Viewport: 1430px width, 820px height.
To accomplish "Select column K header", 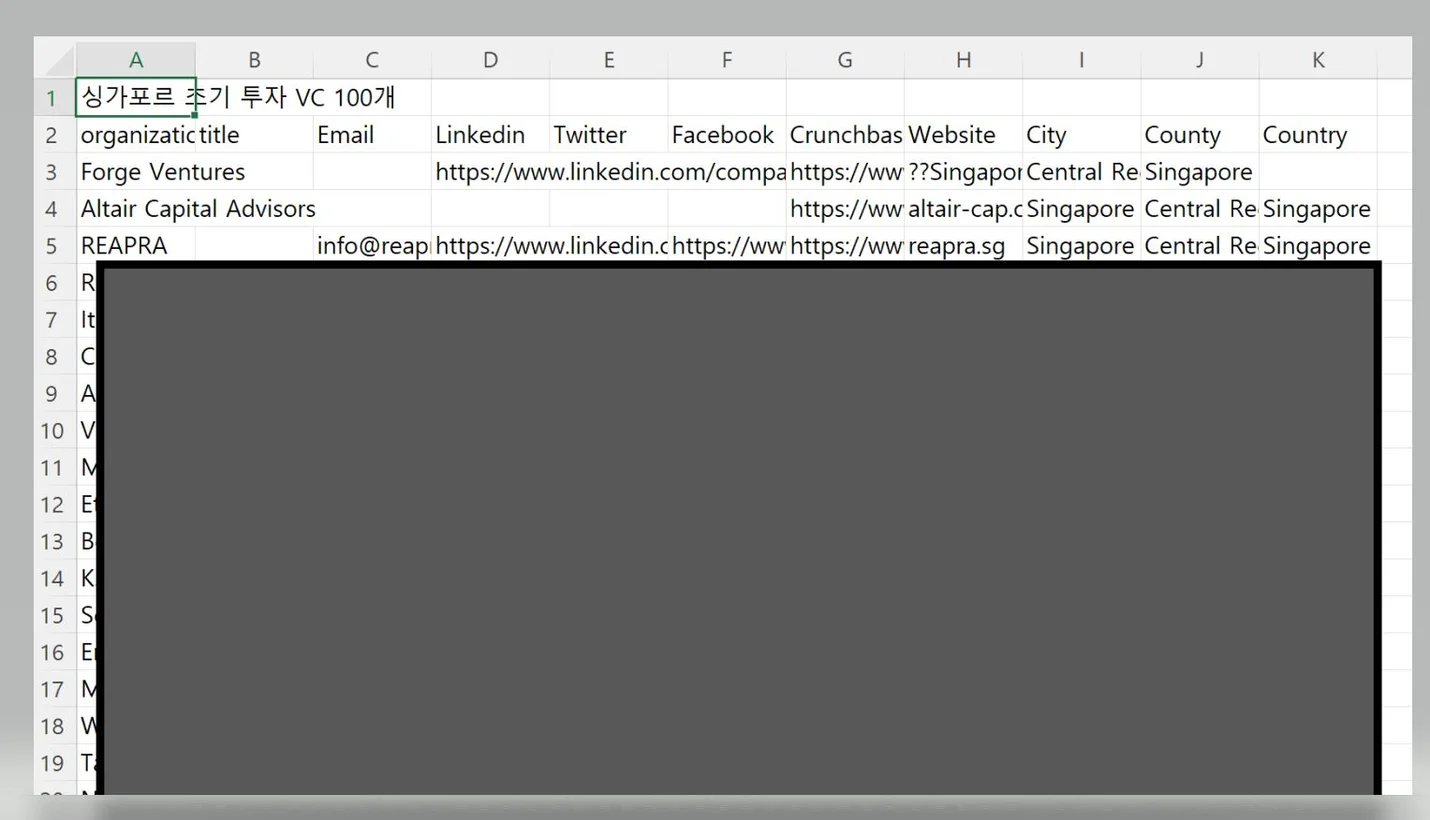I will click(1318, 60).
